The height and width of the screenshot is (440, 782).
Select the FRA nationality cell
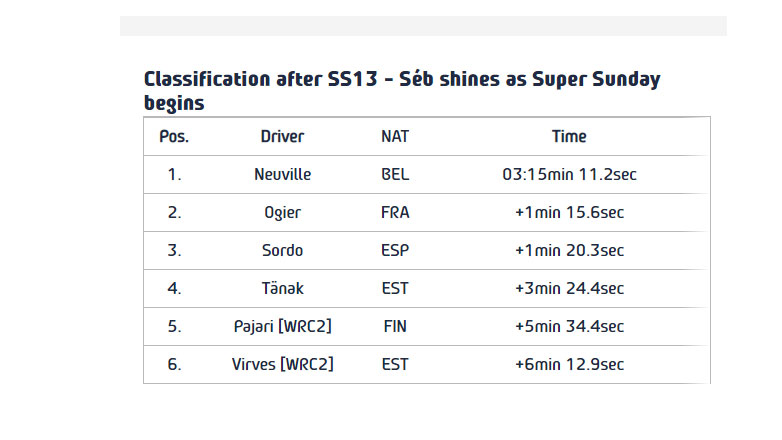(x=395, y=212)
